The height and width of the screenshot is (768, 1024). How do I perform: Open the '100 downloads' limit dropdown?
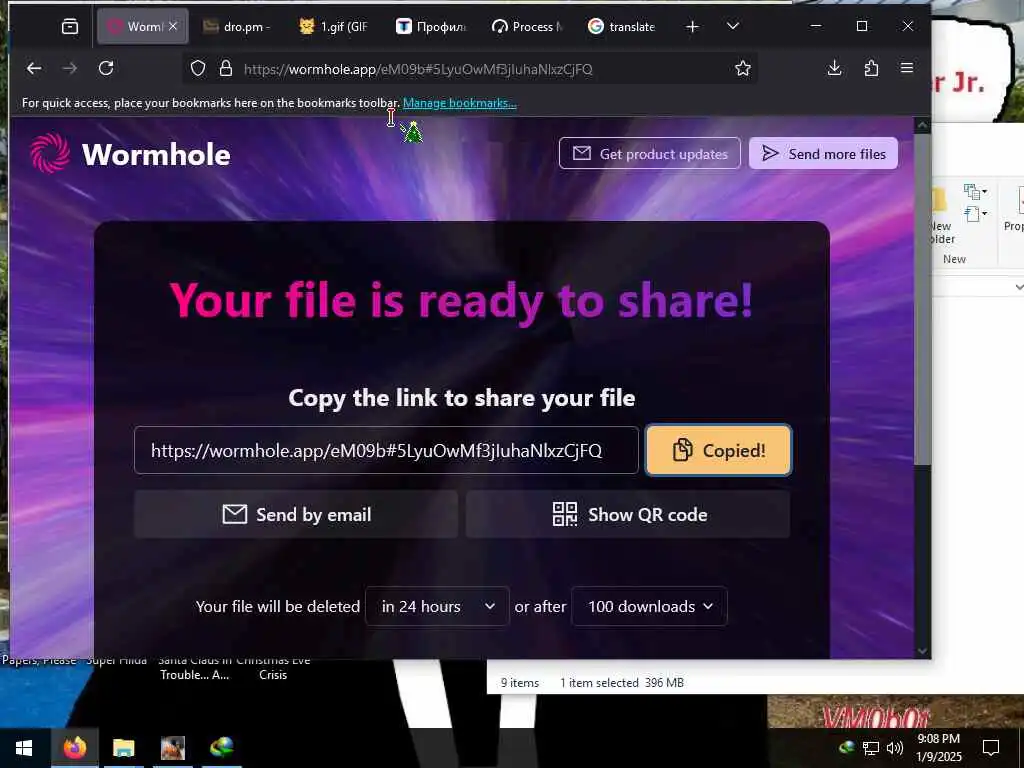tap(649, 607)
